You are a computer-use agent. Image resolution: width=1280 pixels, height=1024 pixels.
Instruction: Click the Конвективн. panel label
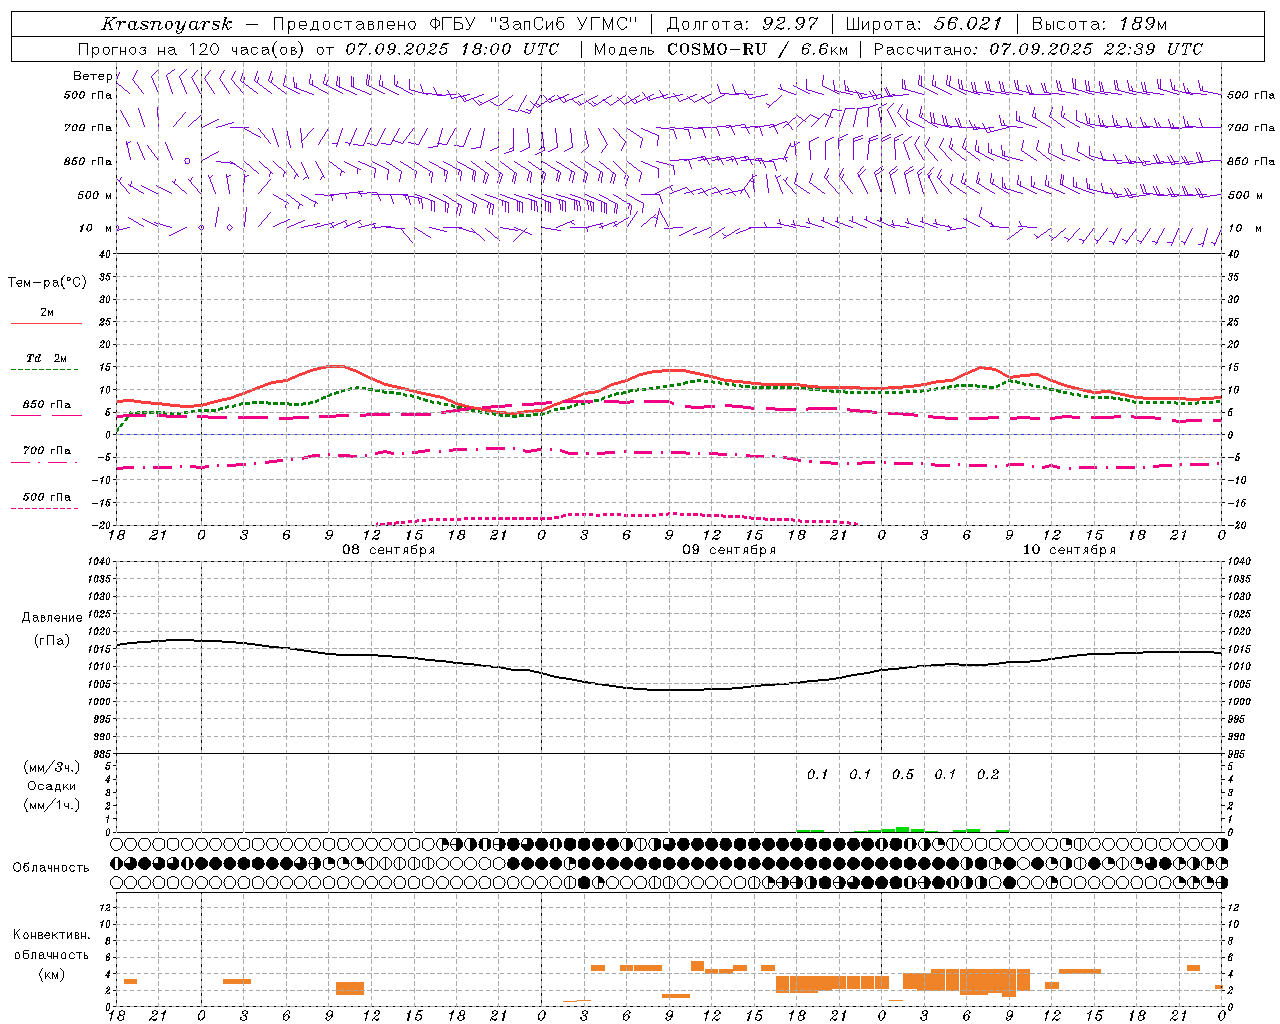point(52,935)
